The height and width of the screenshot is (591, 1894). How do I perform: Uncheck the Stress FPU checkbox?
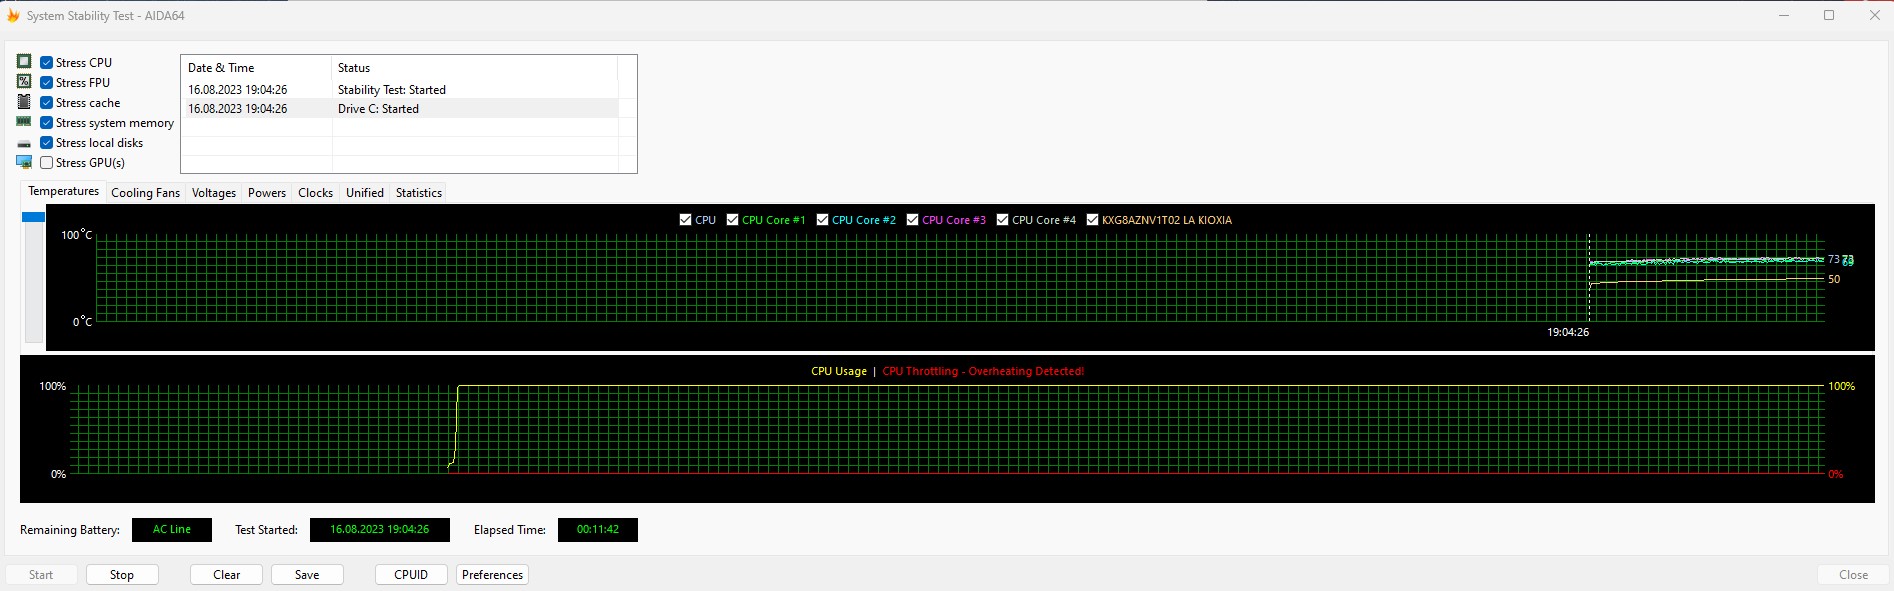(x=46, y=82)
